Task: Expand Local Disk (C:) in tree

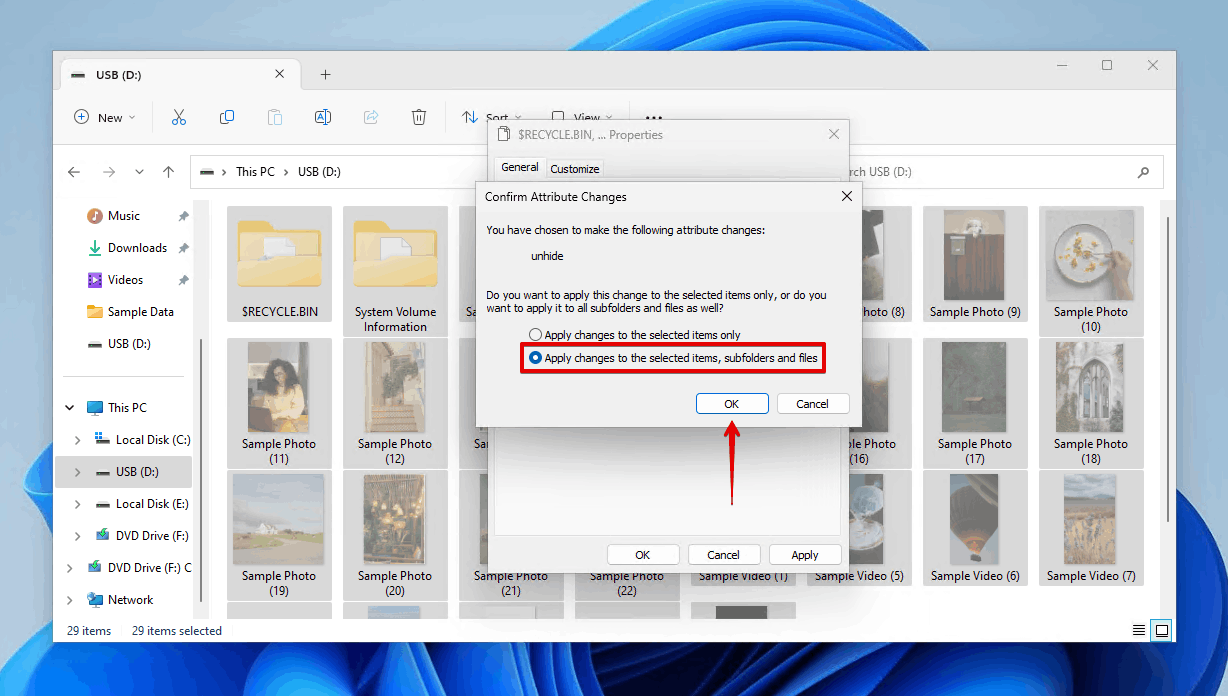Action: tap(78, 440)
